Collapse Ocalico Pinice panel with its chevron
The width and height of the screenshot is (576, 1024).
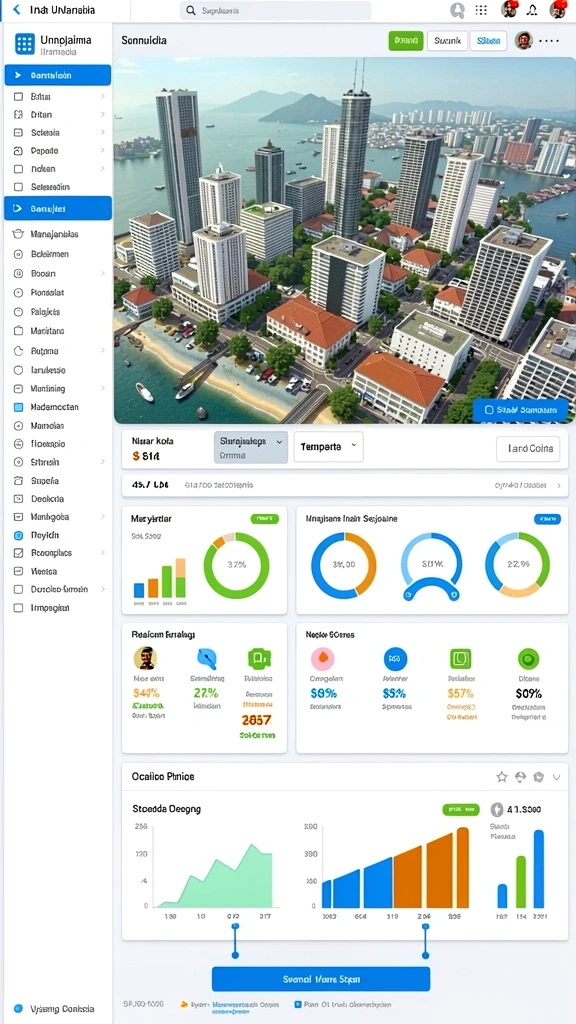click(x=556, y=776)
